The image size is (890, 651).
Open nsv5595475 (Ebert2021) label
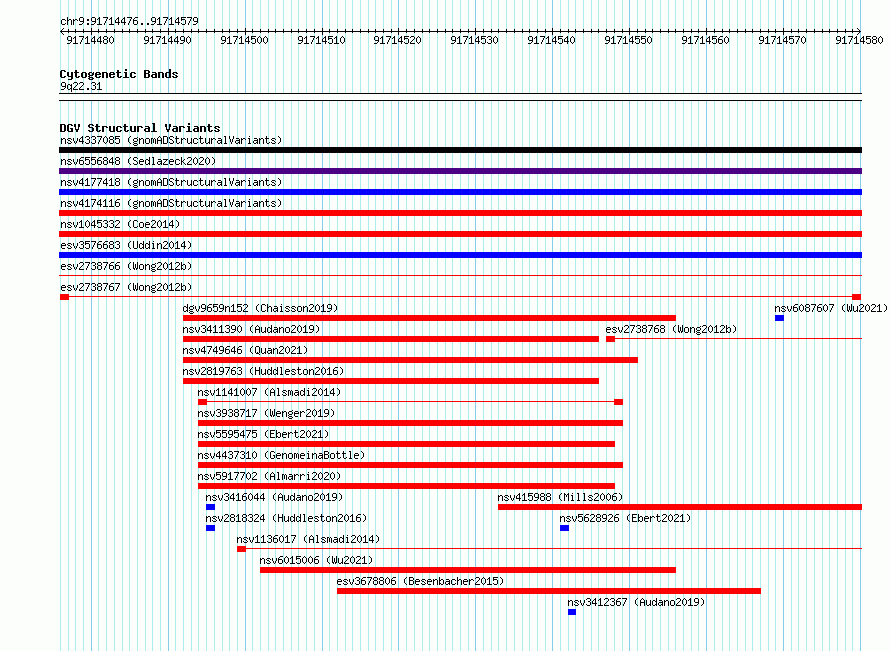[263, 434]
